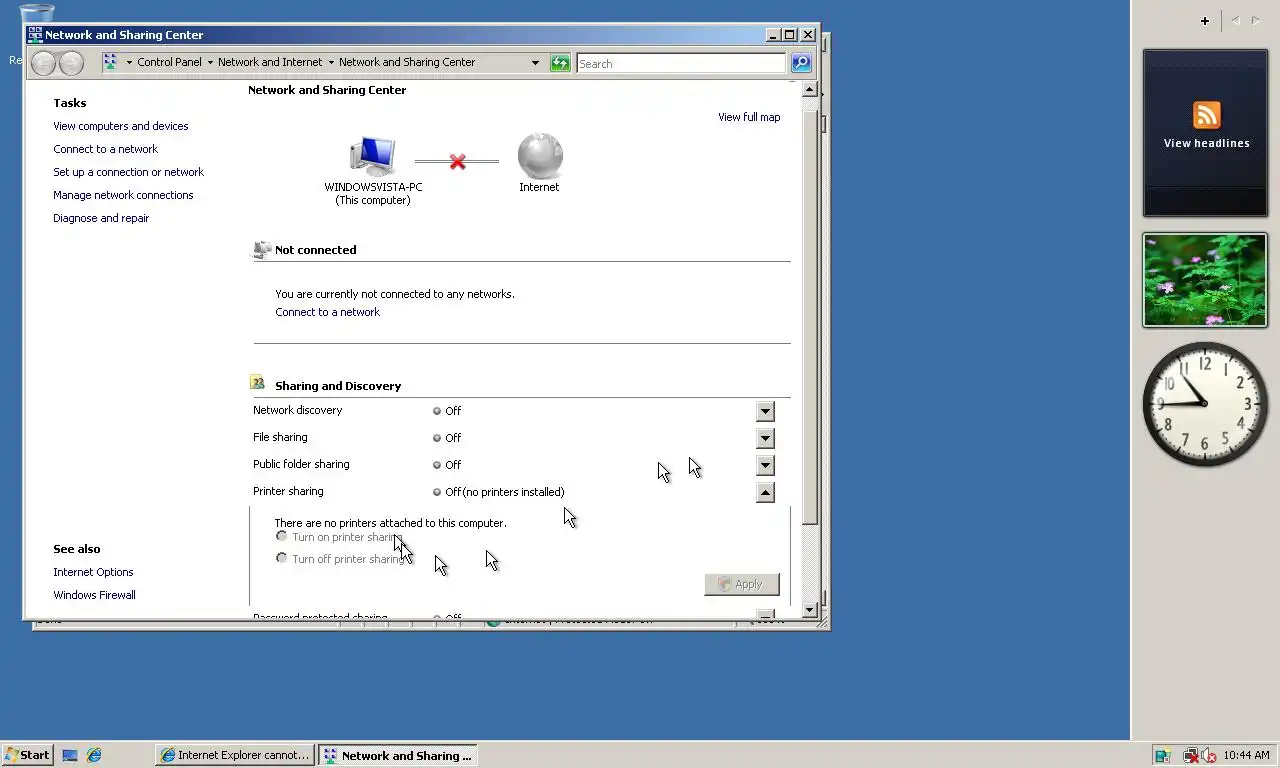
Task: Click the analog clock gadget
Action: pyautogui.click(x=1205, y=403)
